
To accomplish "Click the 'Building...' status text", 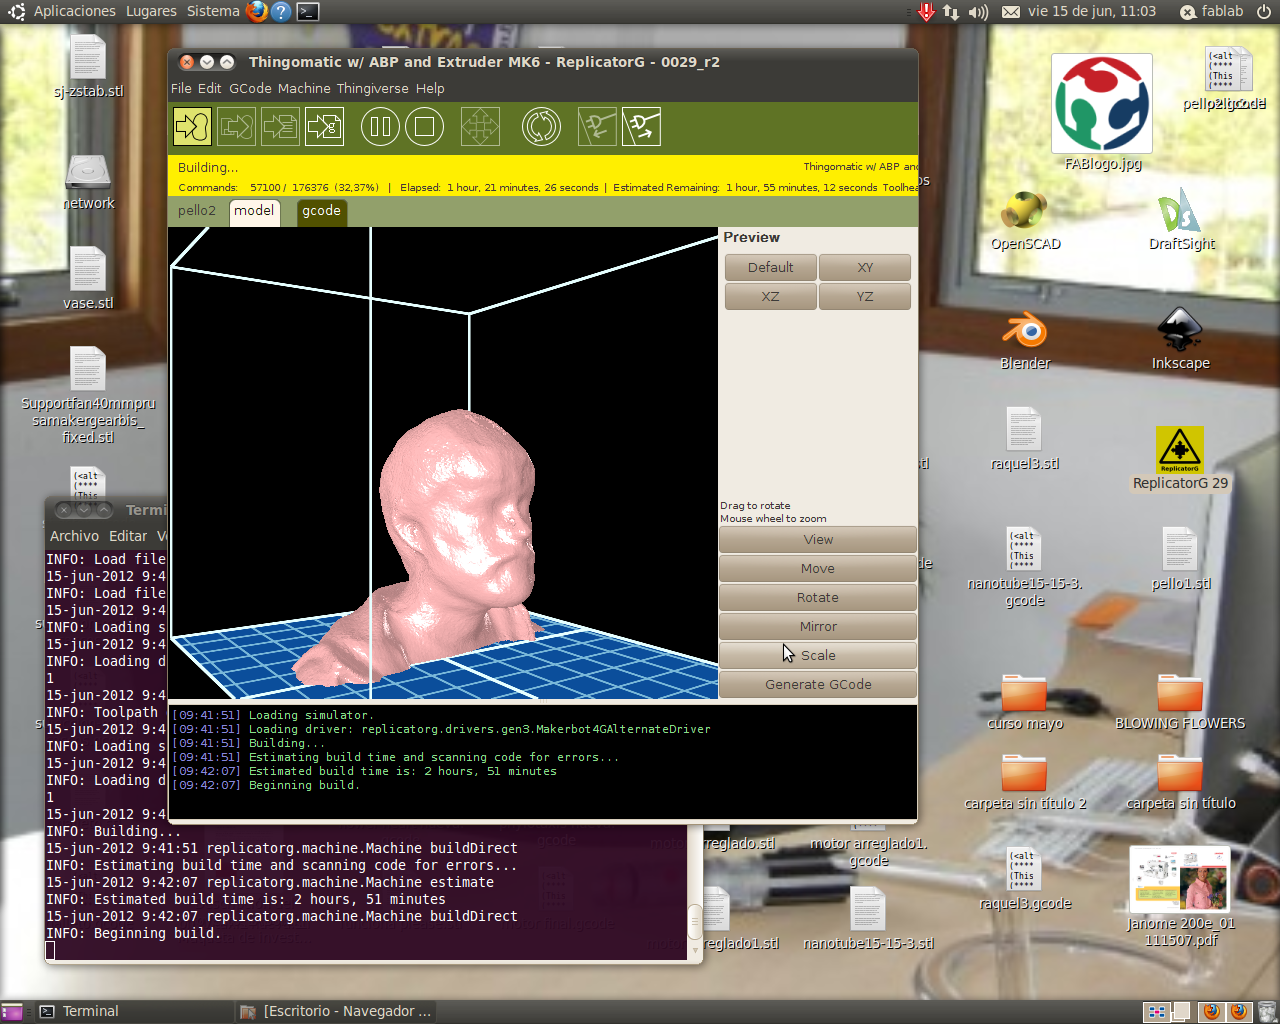I will (x=208, y=168).
